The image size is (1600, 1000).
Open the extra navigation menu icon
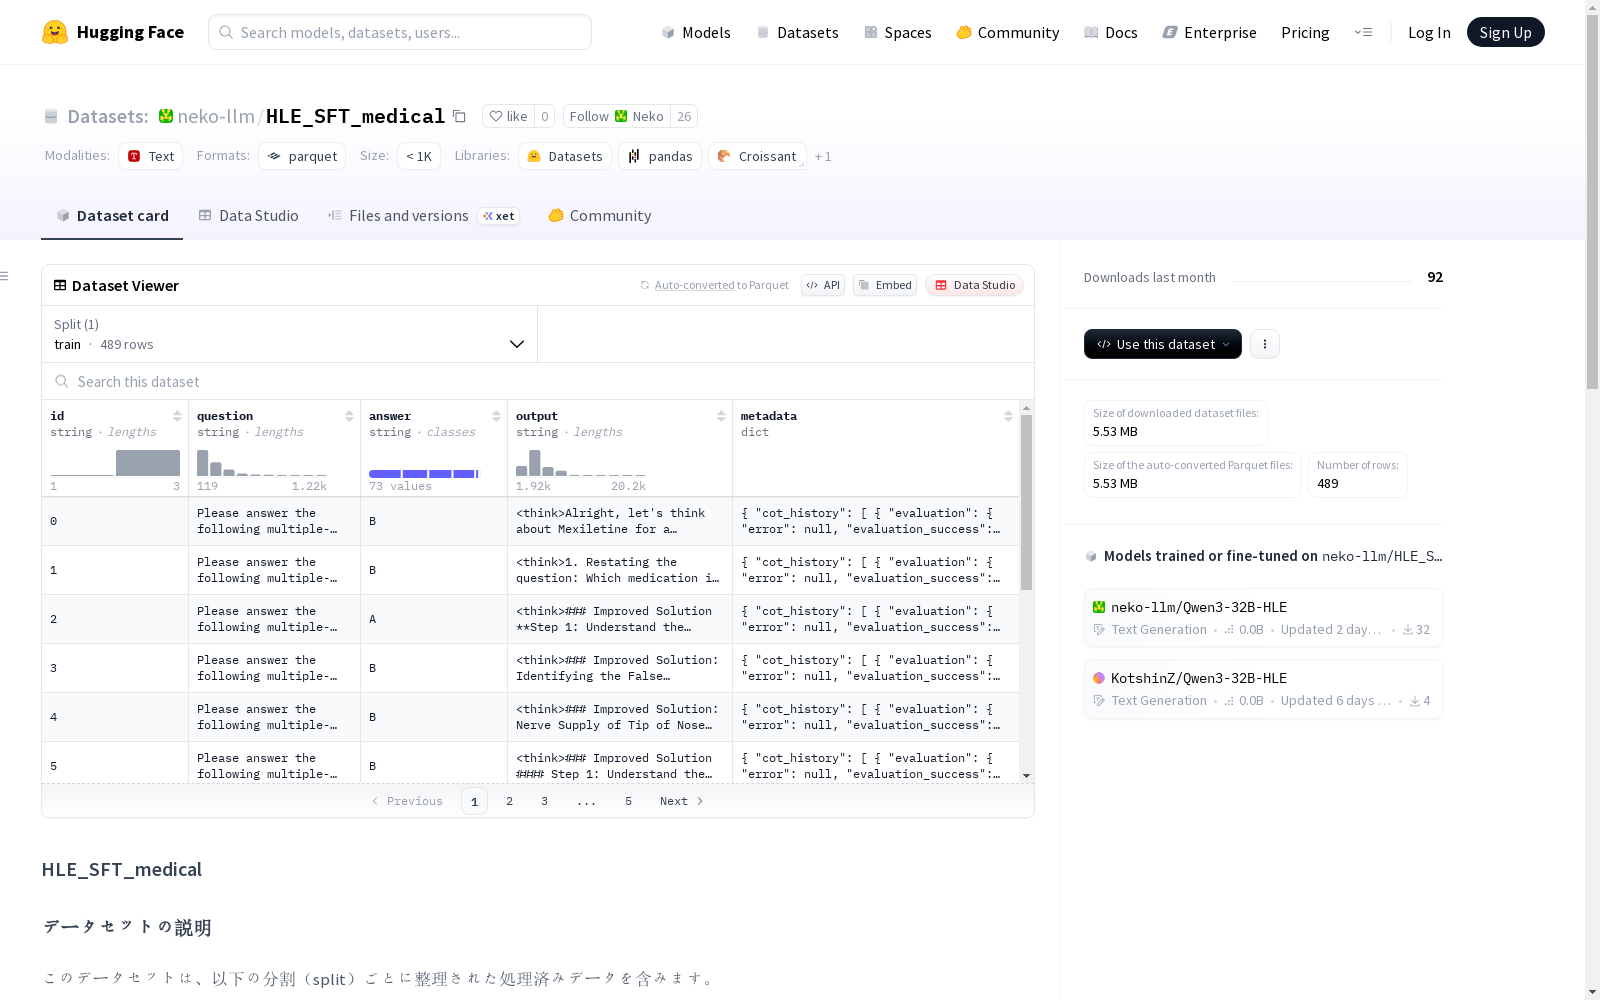(1363, 32)
